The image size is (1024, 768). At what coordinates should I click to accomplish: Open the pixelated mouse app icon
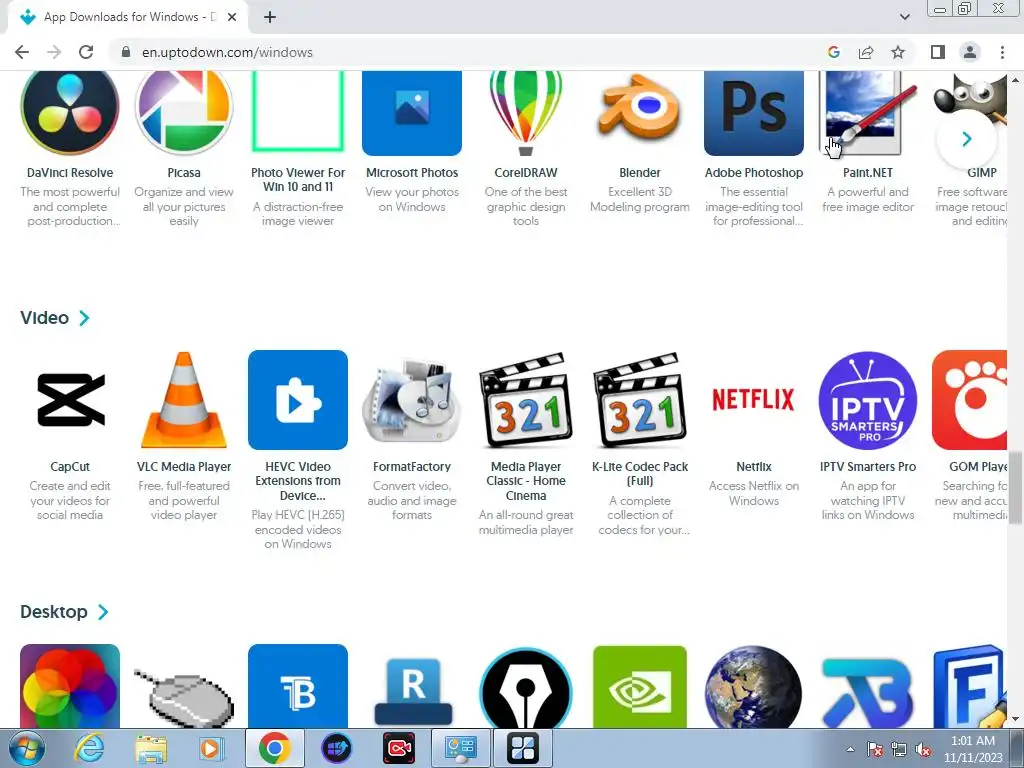[x=184, y=696]
